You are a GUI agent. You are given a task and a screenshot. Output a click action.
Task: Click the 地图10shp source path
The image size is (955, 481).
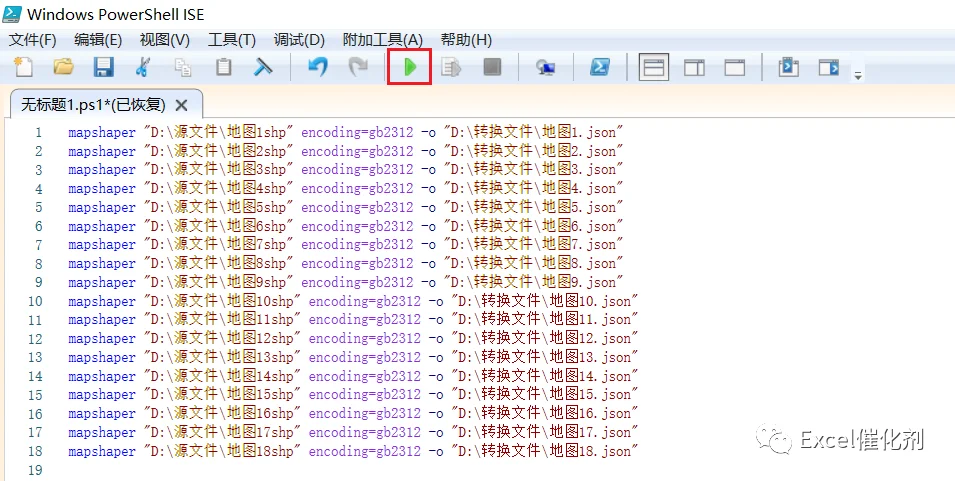(222, 301)
